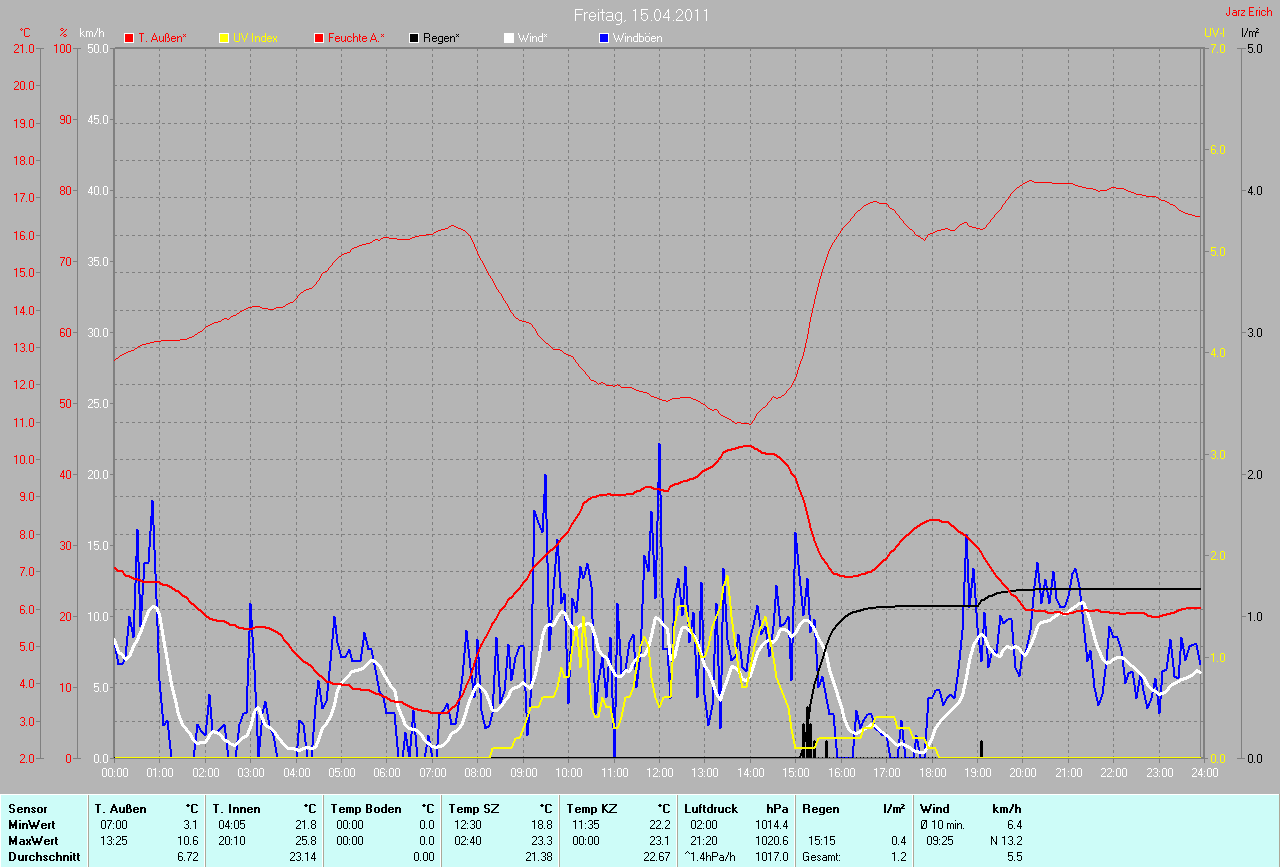This screenshot has height=867, width=1280.
Task: Select the Luftdruck minimum value "1014.4"
Action: pos(772,824)
